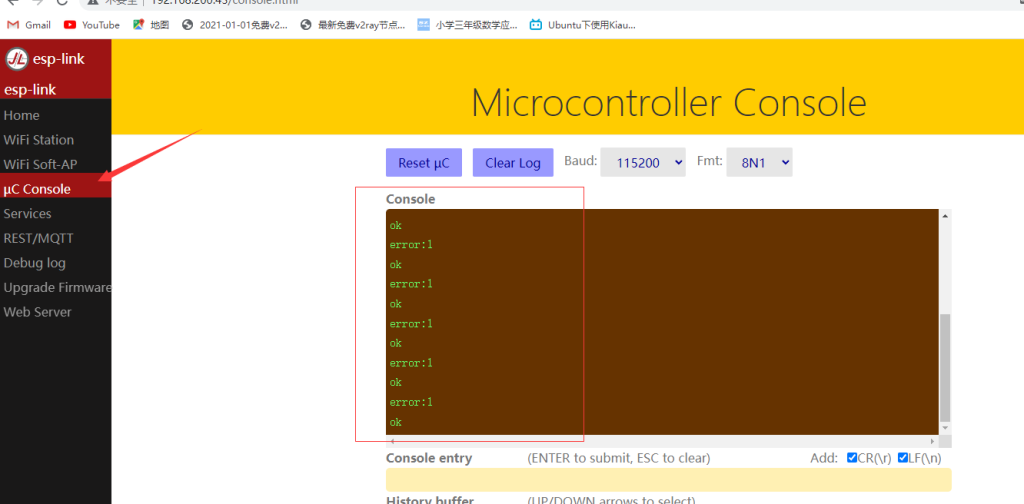This screenshot has width=1024, height=504.
Task: Click the Console entry input field
Action: pos(668,480)
